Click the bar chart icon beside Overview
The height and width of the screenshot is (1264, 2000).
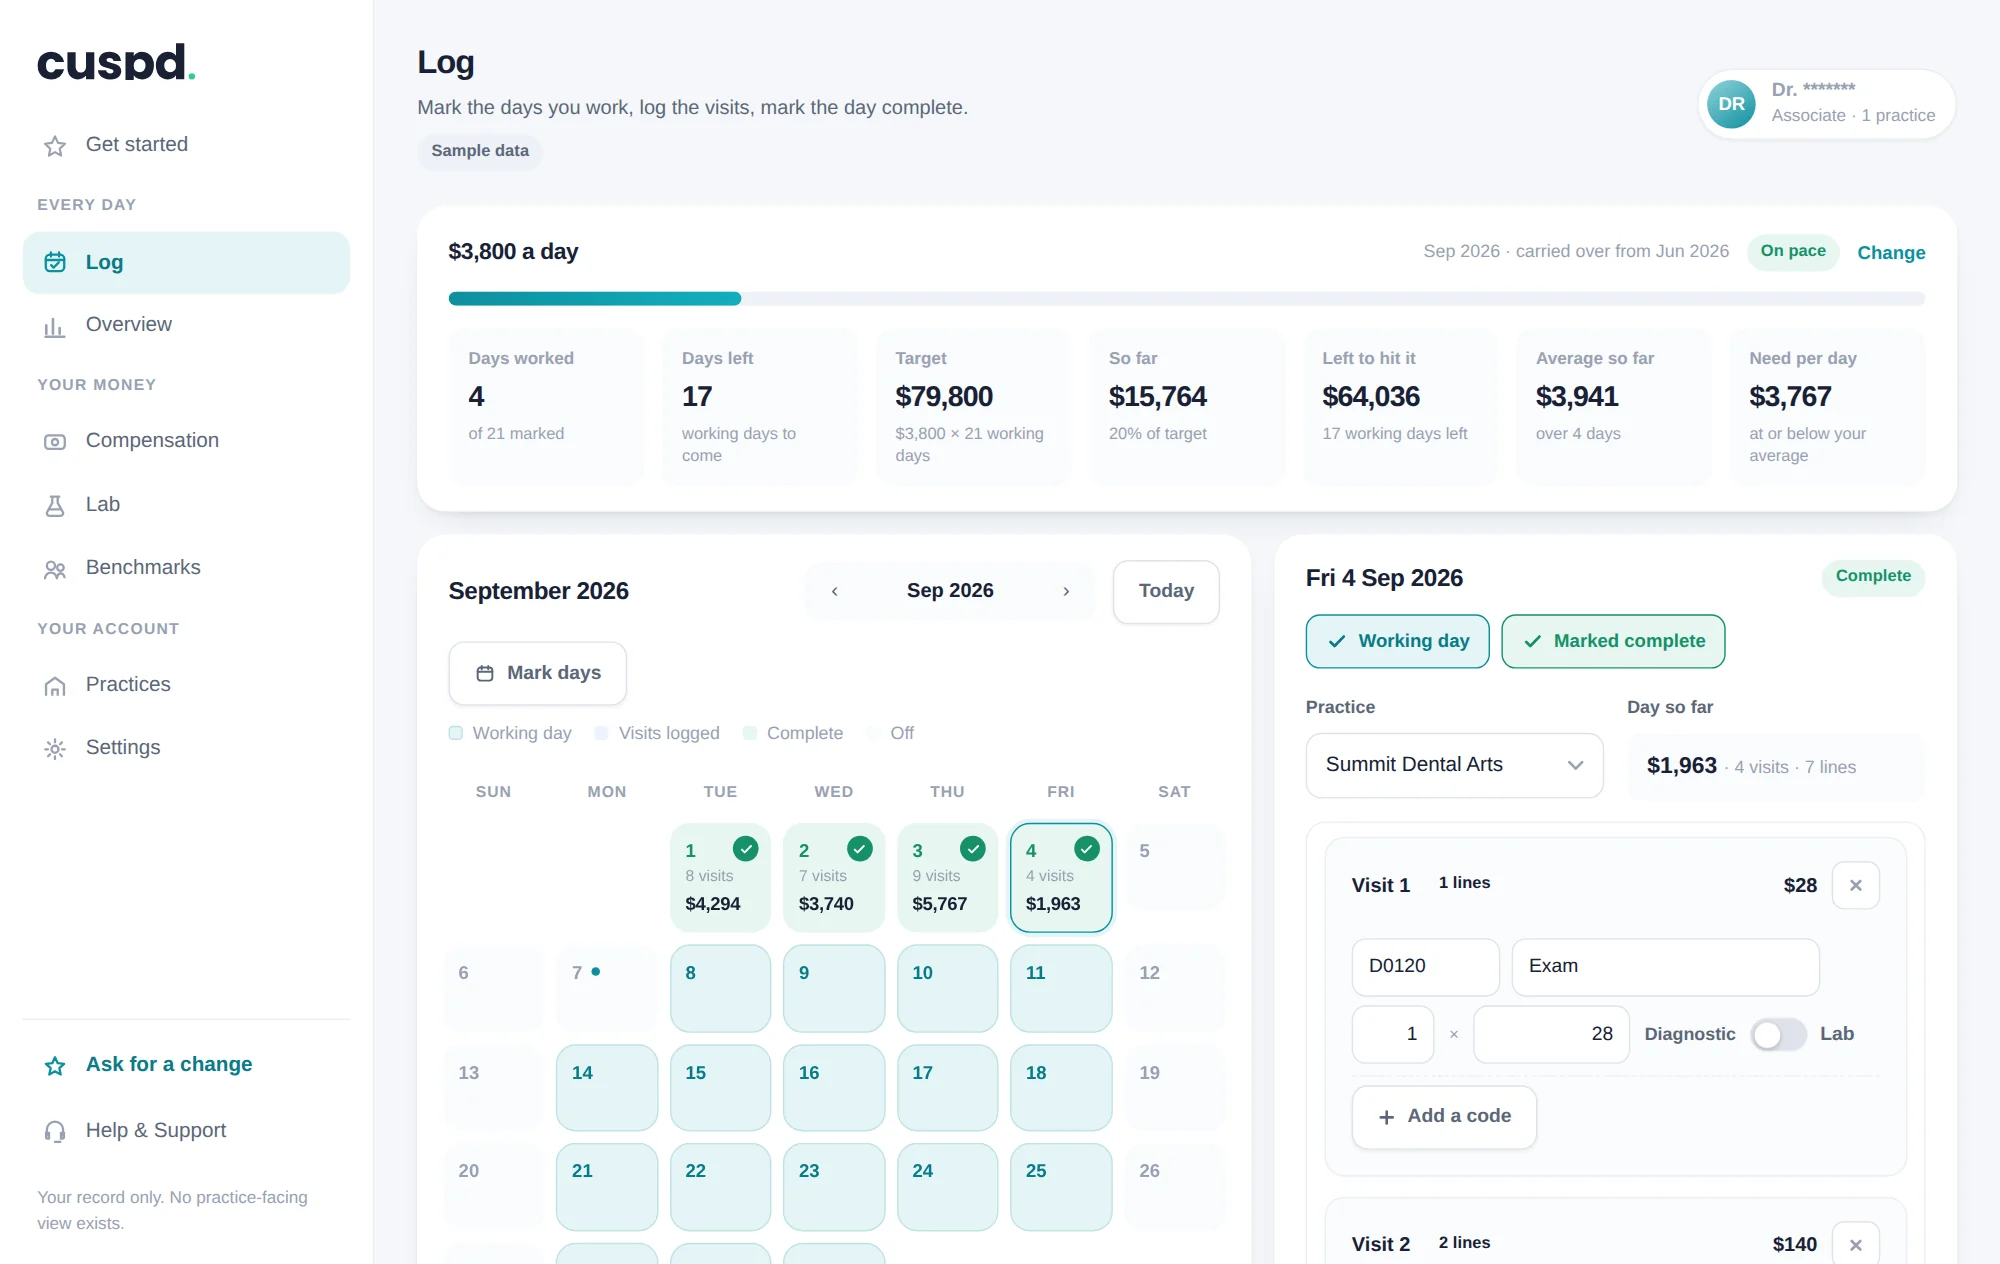[x=55, y=326]
